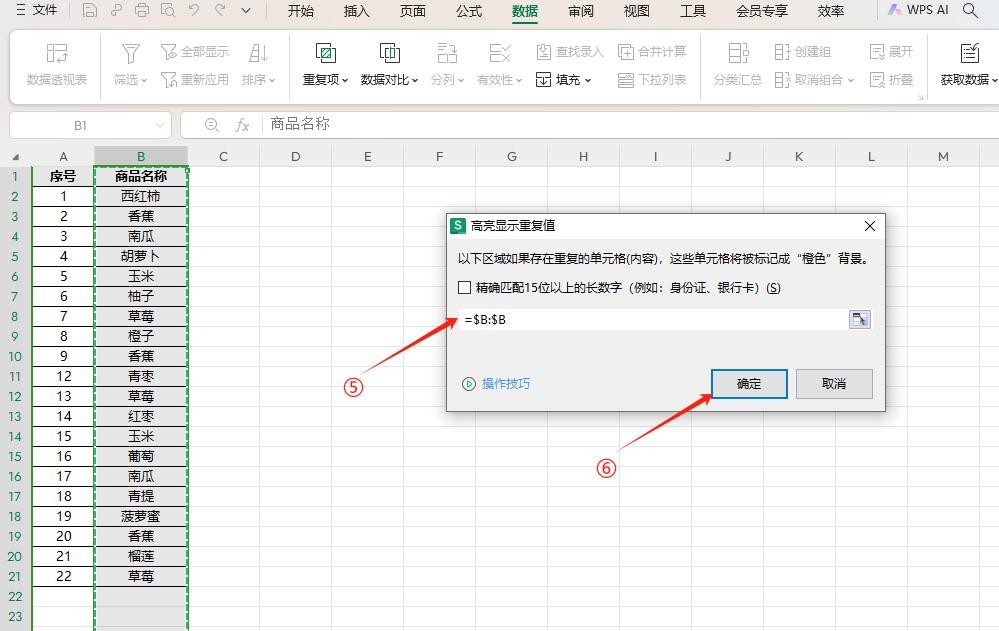This screenshot has height=631, width=999.
Task: Click the fx insert function icon
Action: [242, 125]
